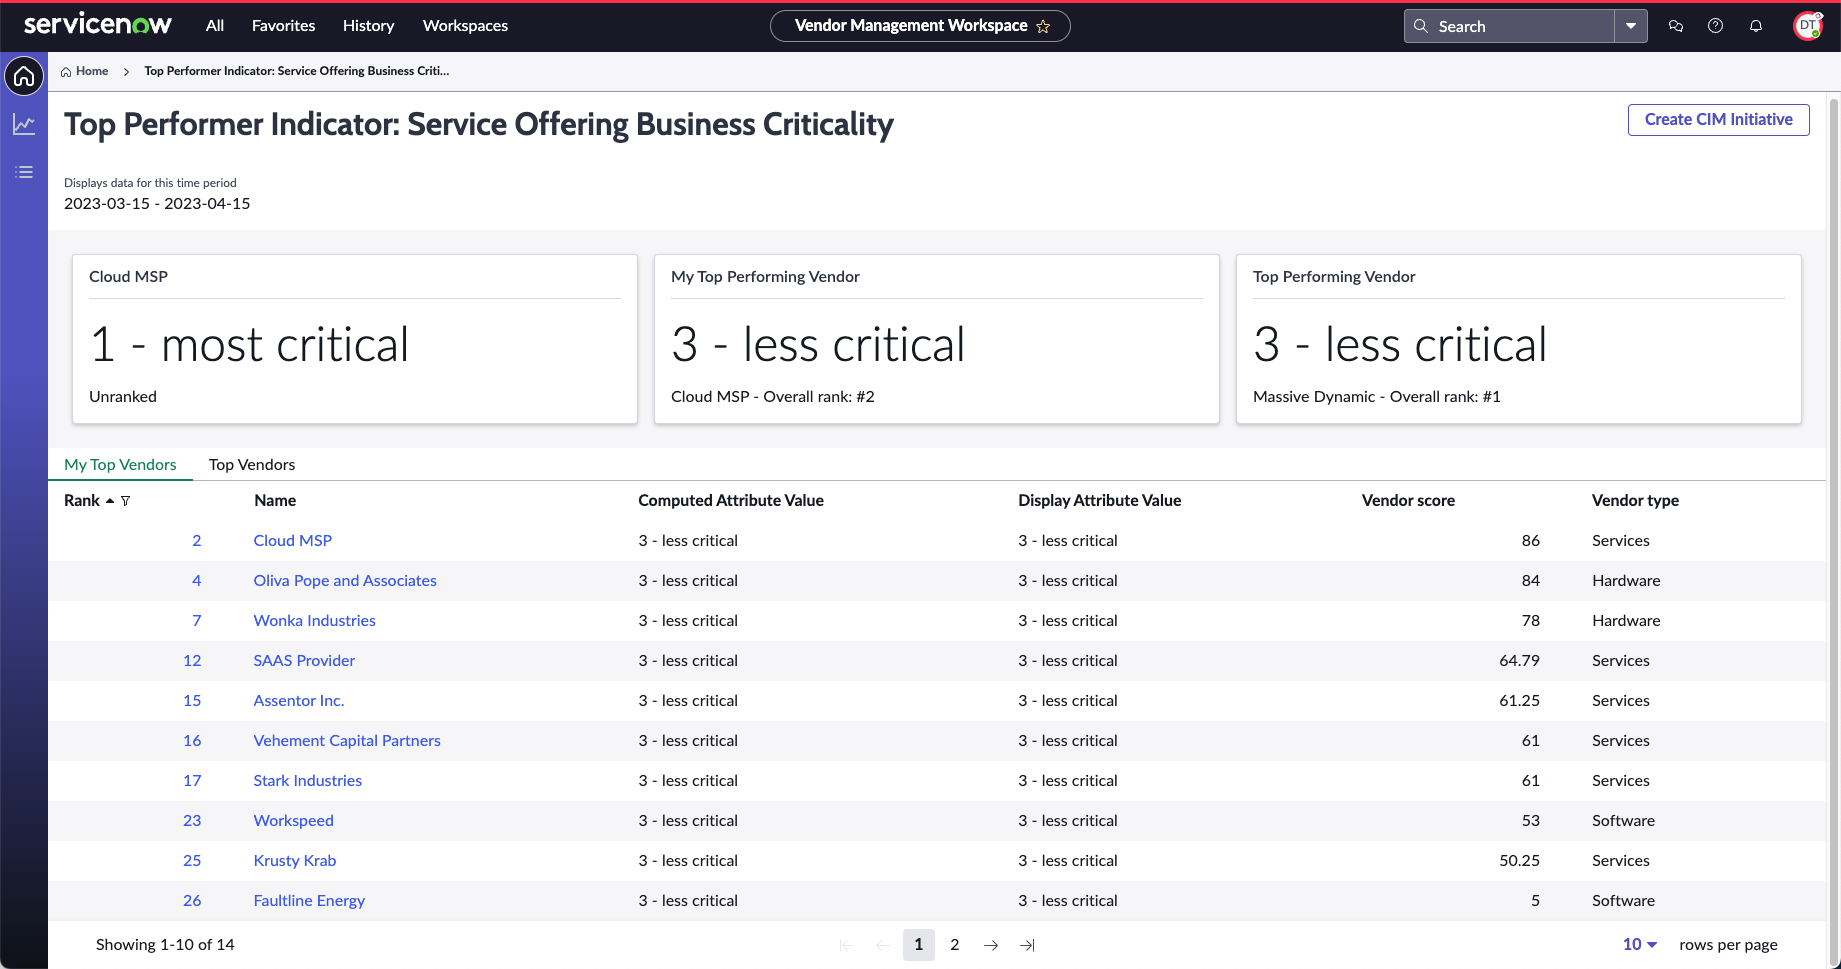1841x969 pixels.
Task: Open the notifications bell icon
Action: [x=1756, y=26]
